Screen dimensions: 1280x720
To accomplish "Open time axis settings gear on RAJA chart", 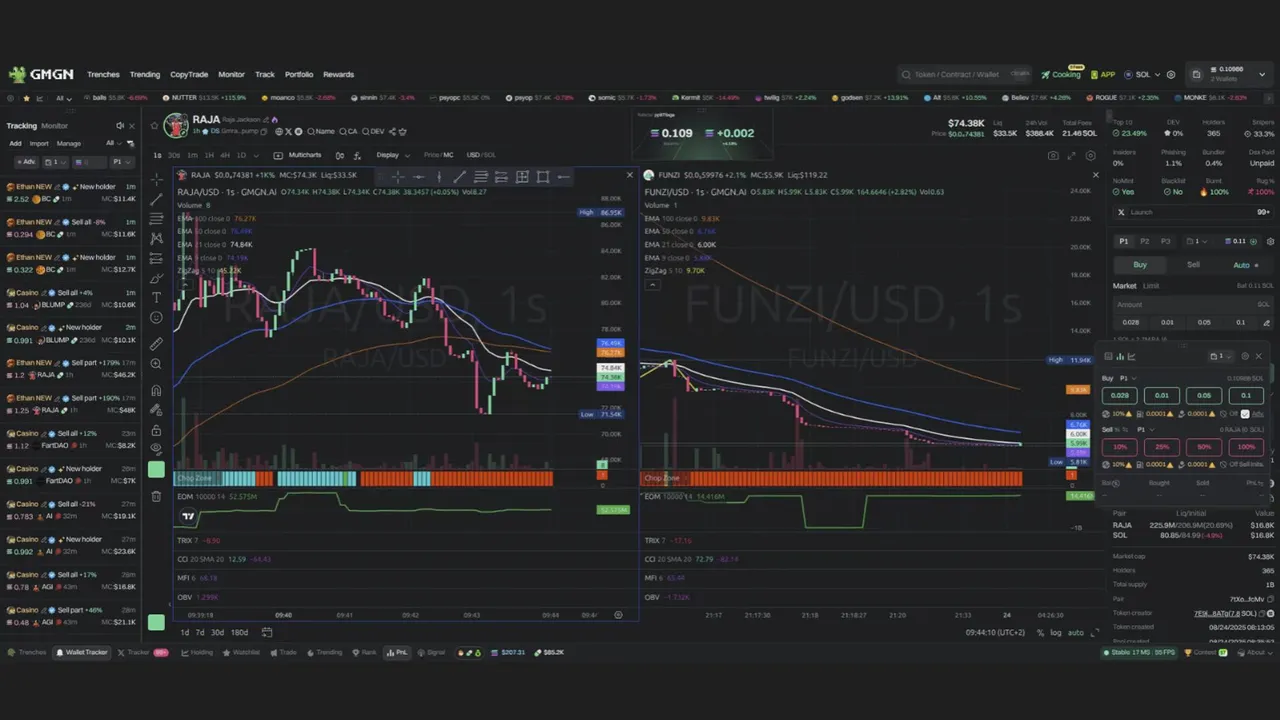I will 618,615.
